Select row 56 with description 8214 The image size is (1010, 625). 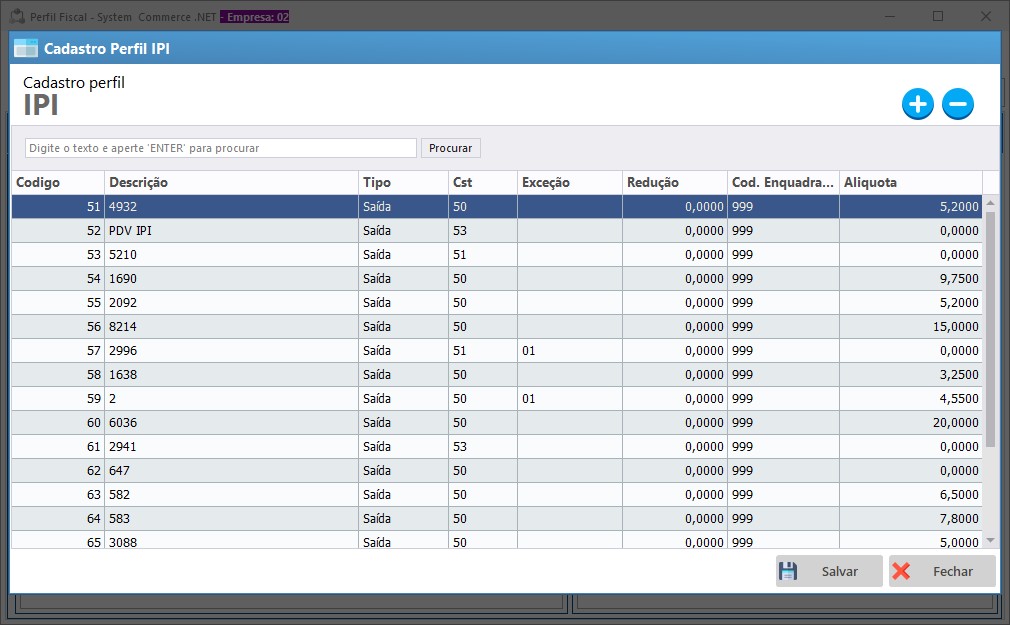pos(230,327)
